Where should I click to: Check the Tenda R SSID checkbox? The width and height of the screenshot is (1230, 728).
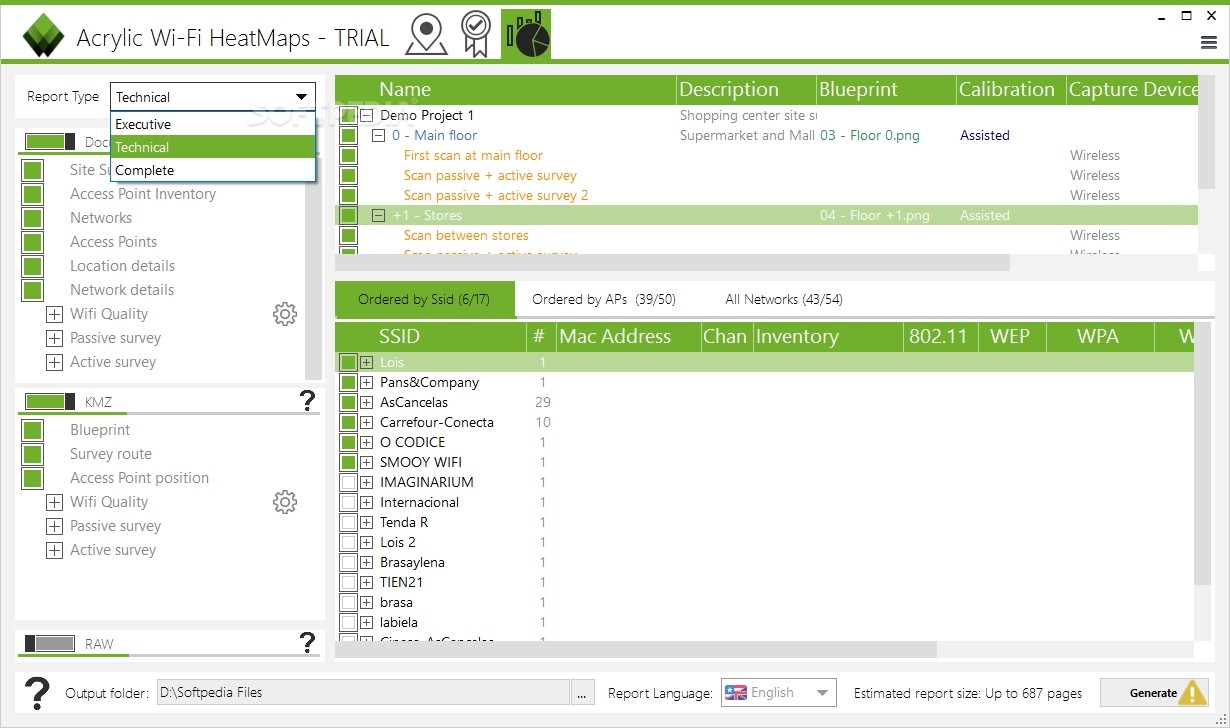coord(348,522)
